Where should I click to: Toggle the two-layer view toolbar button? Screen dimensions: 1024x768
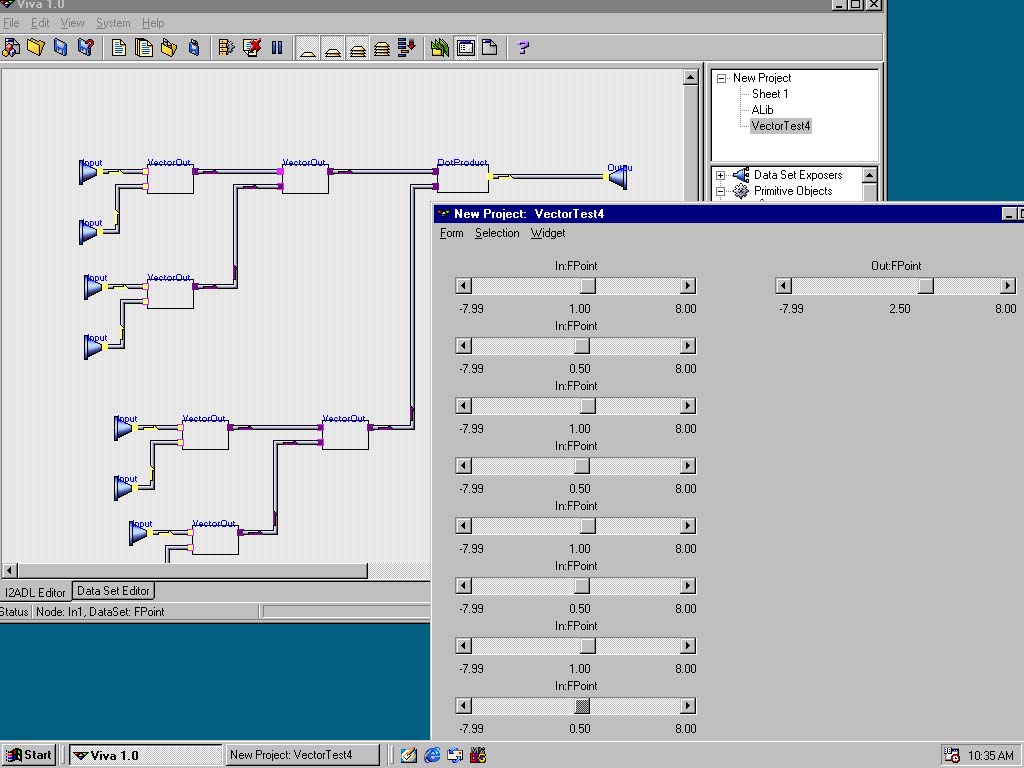[x=333, y=47]
